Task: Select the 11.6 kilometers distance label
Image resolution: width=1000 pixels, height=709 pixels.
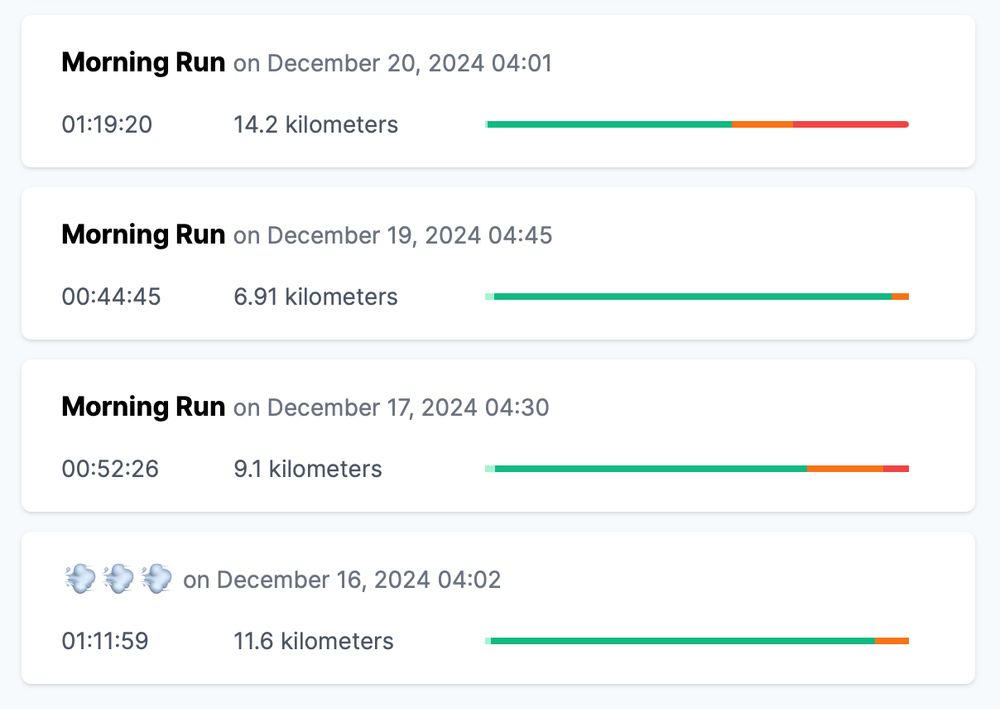Action: [x=314, y=640]
